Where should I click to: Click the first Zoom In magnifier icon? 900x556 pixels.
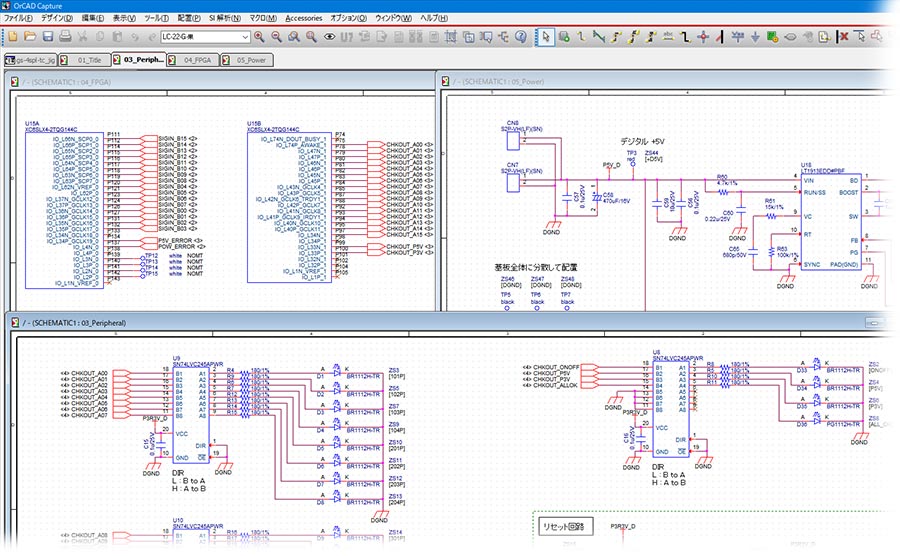click(259, 37)
